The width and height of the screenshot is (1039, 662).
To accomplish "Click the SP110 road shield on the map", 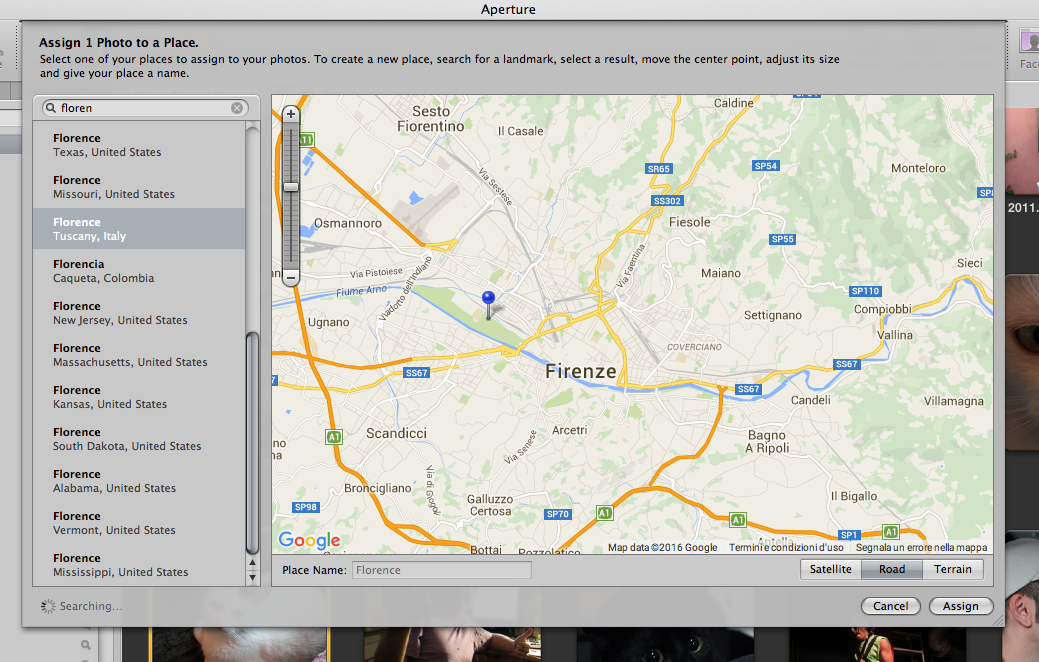I will pos(865,291).
